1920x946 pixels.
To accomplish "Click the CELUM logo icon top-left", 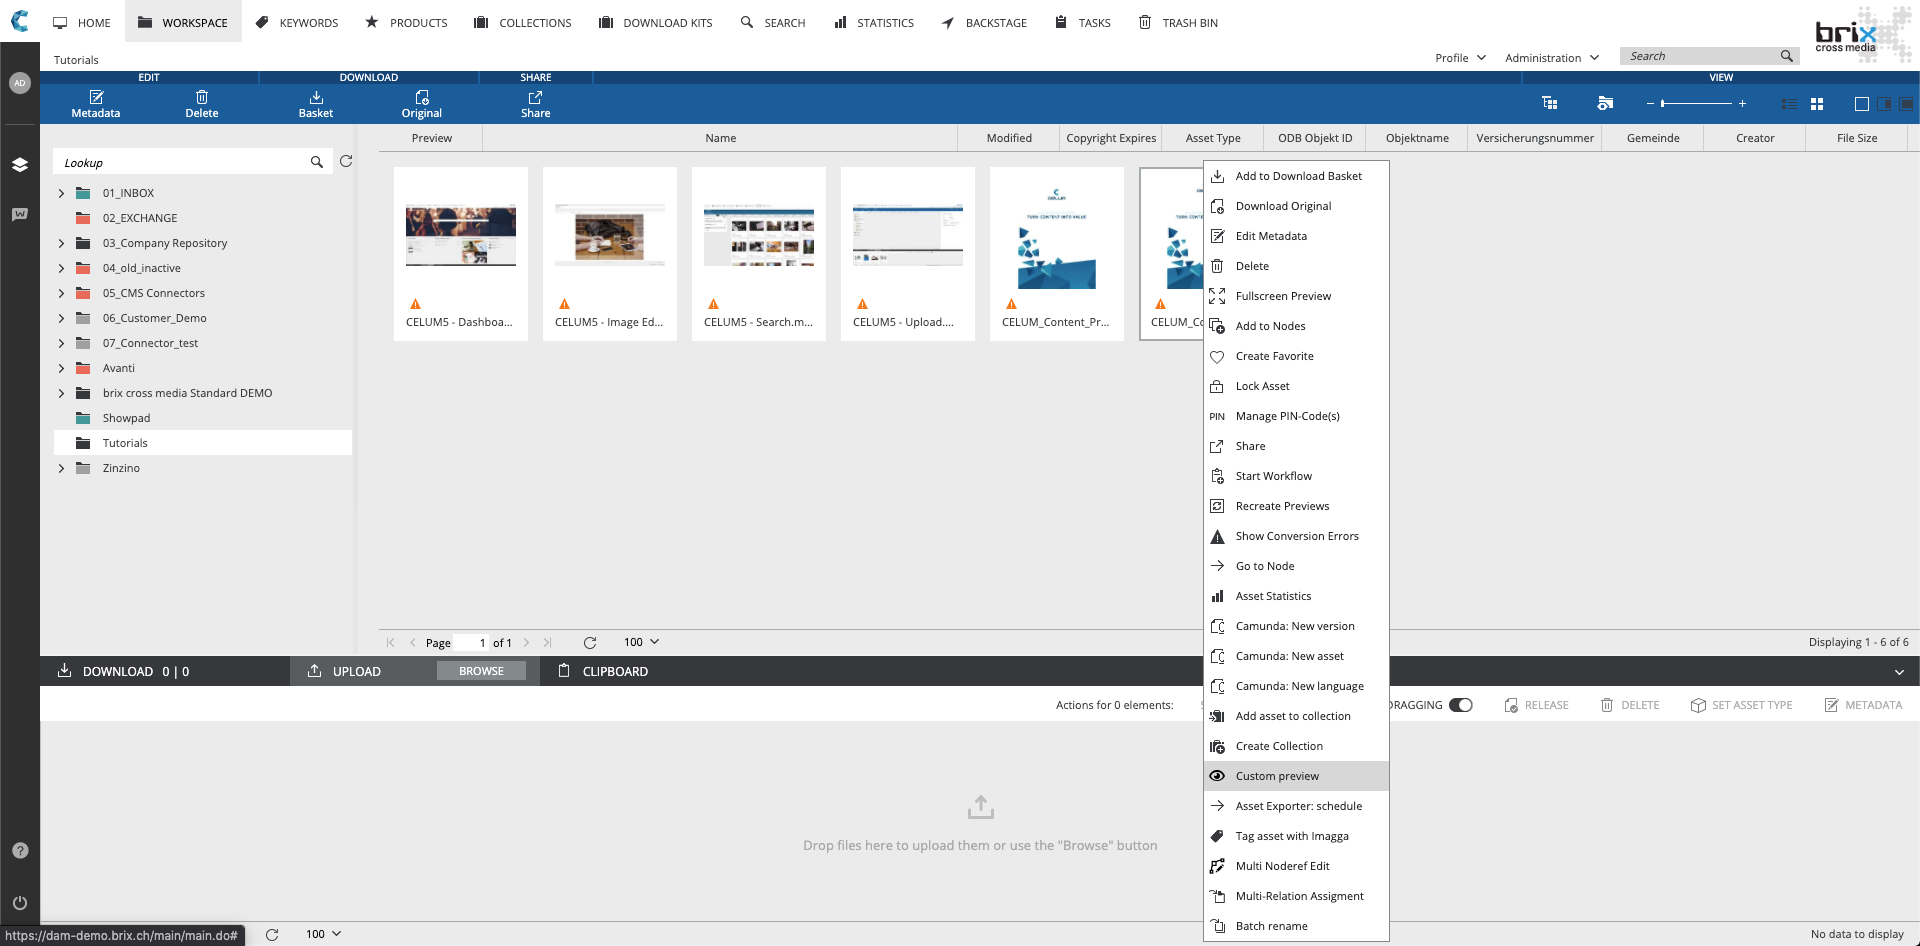I will point(20,21).
